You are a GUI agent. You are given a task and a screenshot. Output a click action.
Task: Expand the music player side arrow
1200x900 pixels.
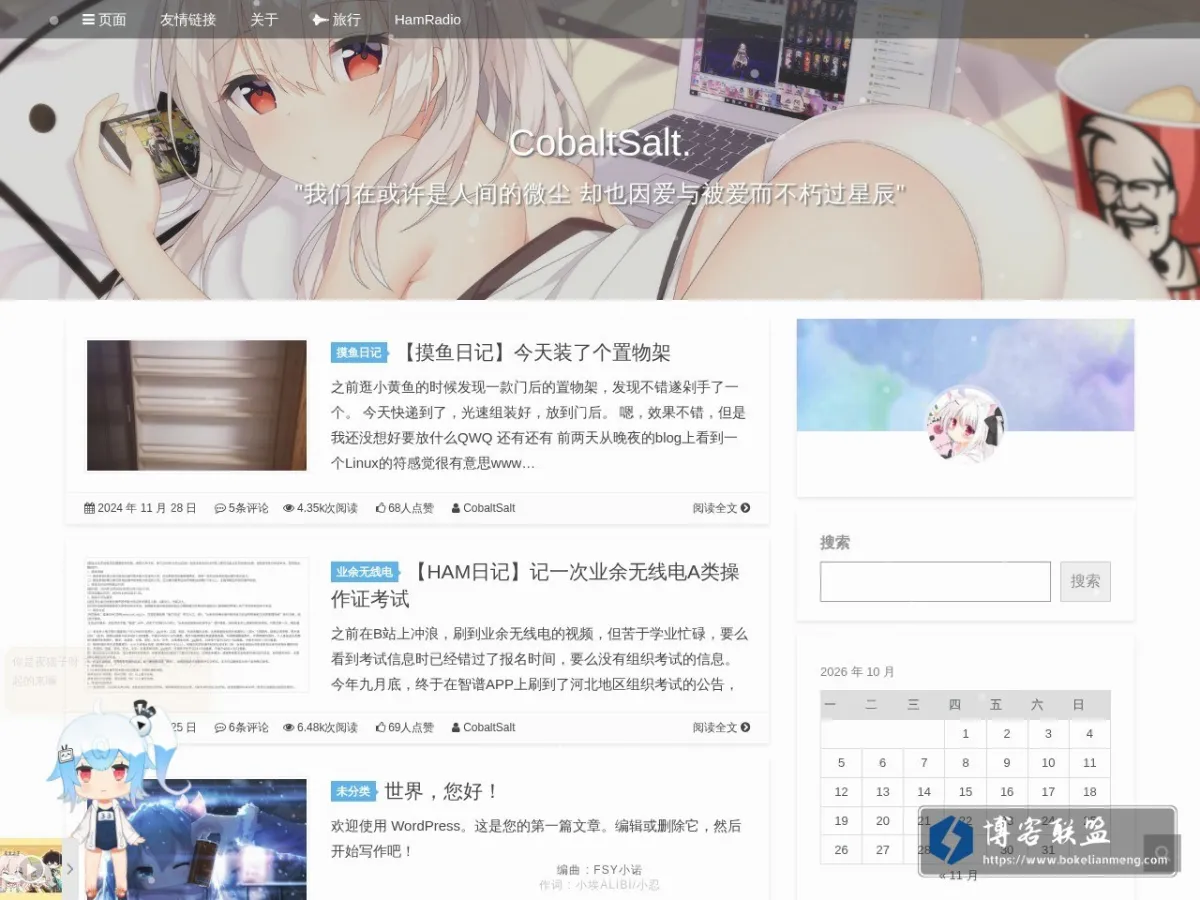[70, 869]
